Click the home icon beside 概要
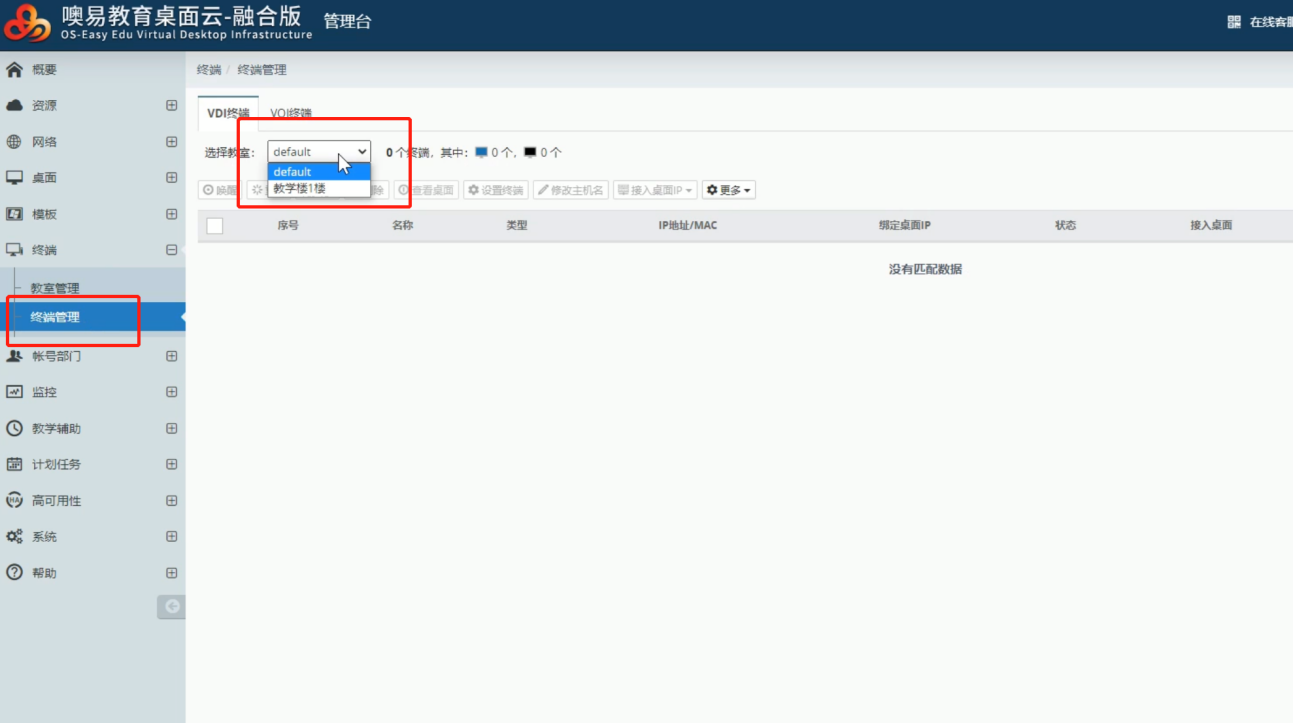 pos(14,70)
